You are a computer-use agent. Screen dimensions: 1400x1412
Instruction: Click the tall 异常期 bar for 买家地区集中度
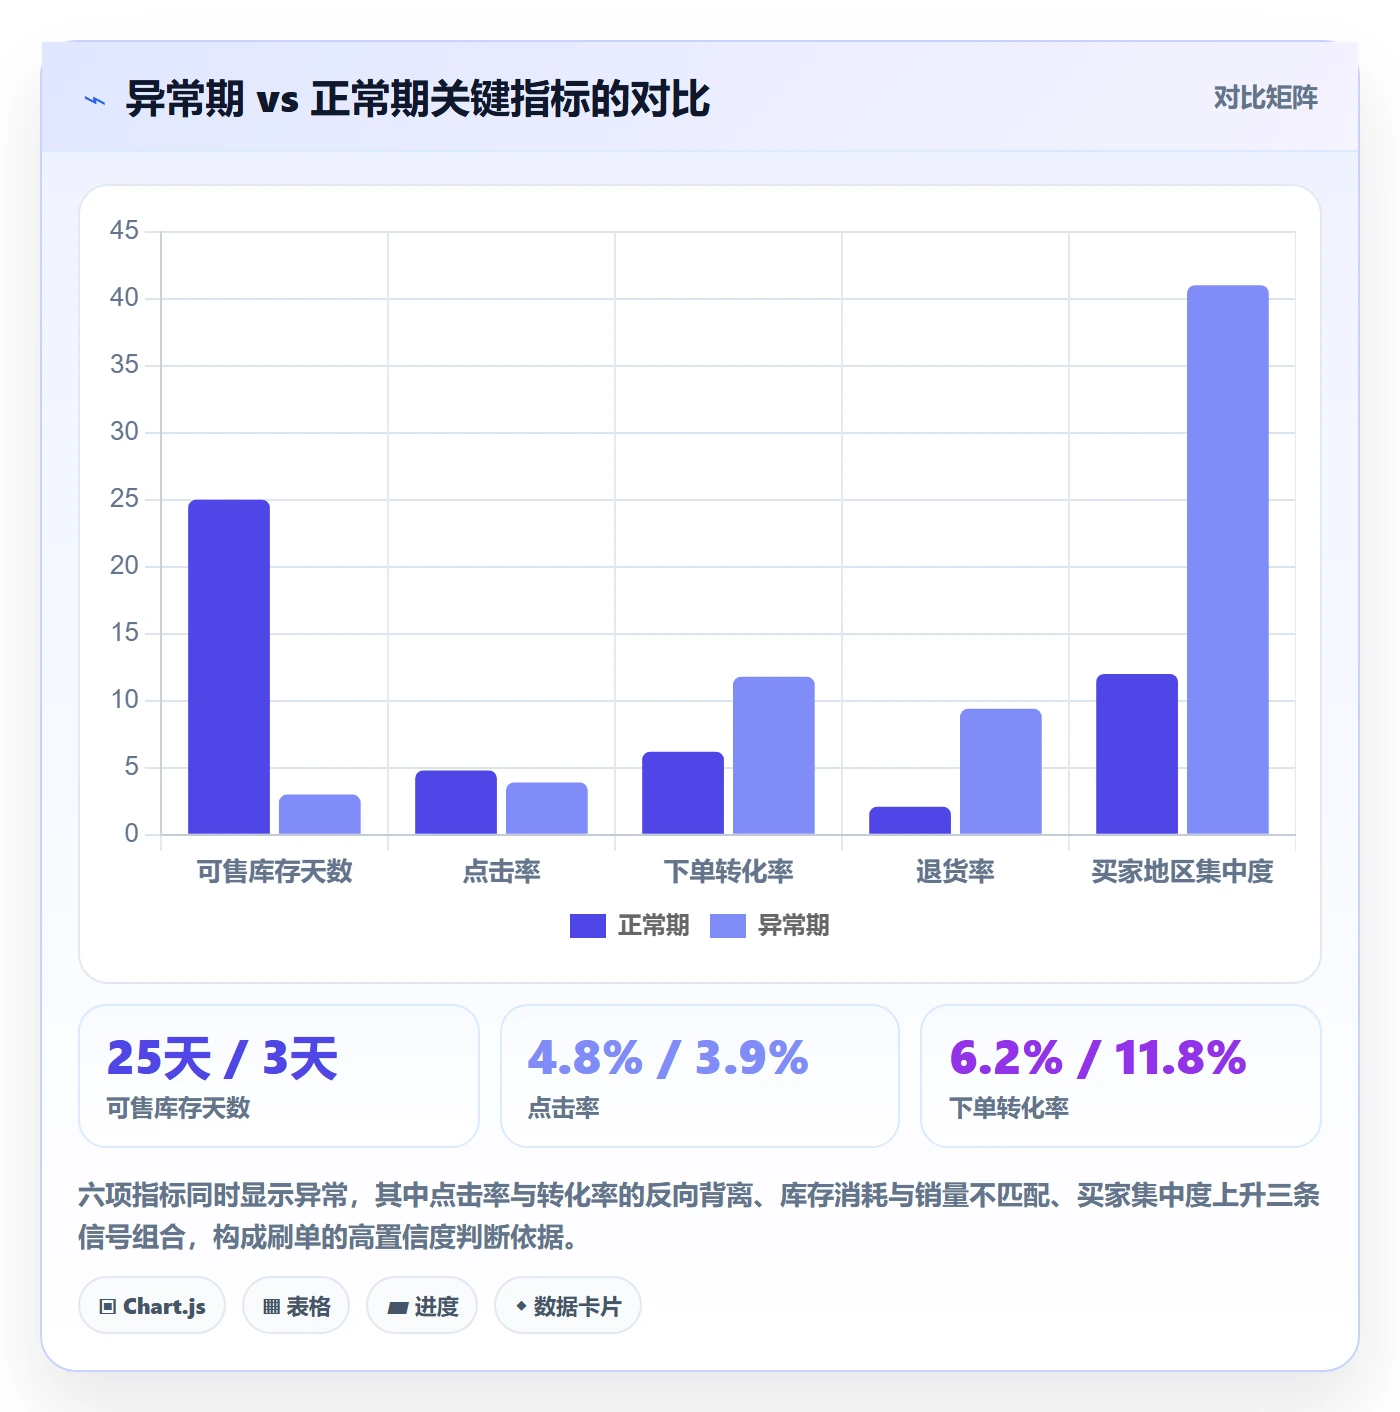coord(1228,560)
